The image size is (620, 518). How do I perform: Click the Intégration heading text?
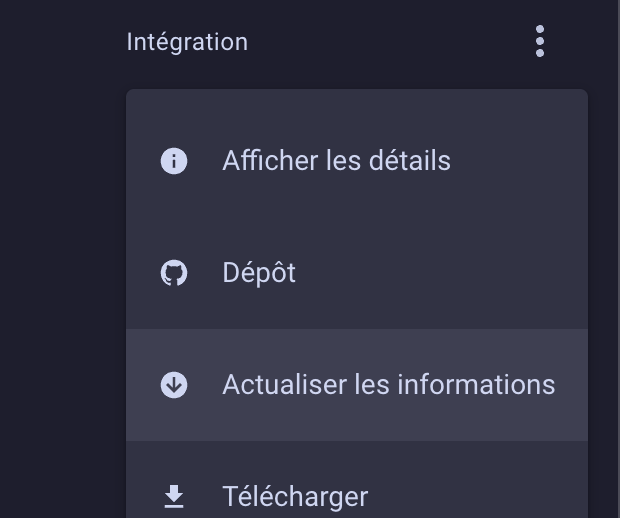click(x=187, y=42)
